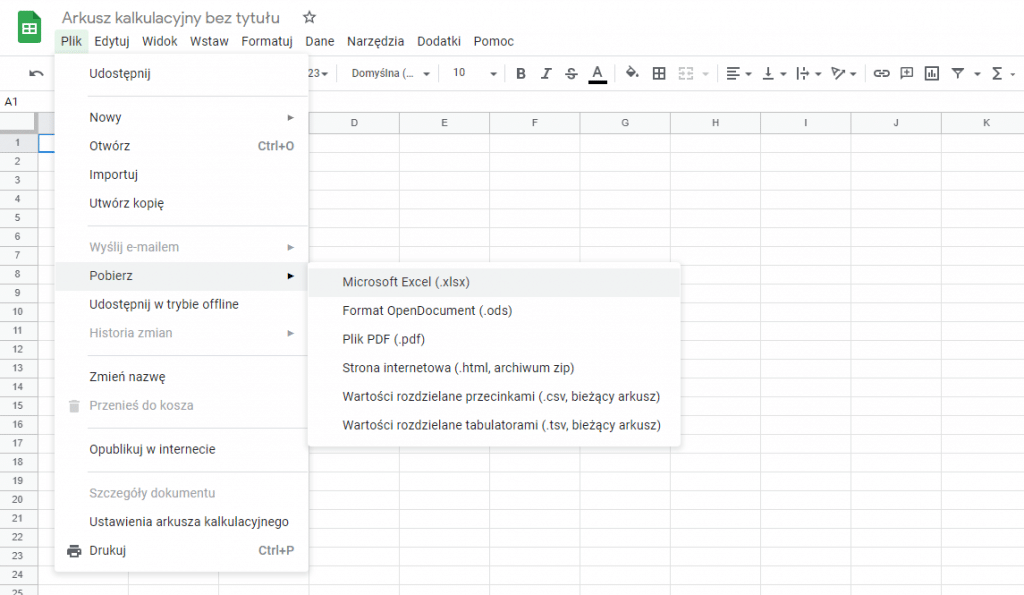Expand merge cells options arrow
This screenshot has width=1024, height=595.
click(x=705, y=74)
